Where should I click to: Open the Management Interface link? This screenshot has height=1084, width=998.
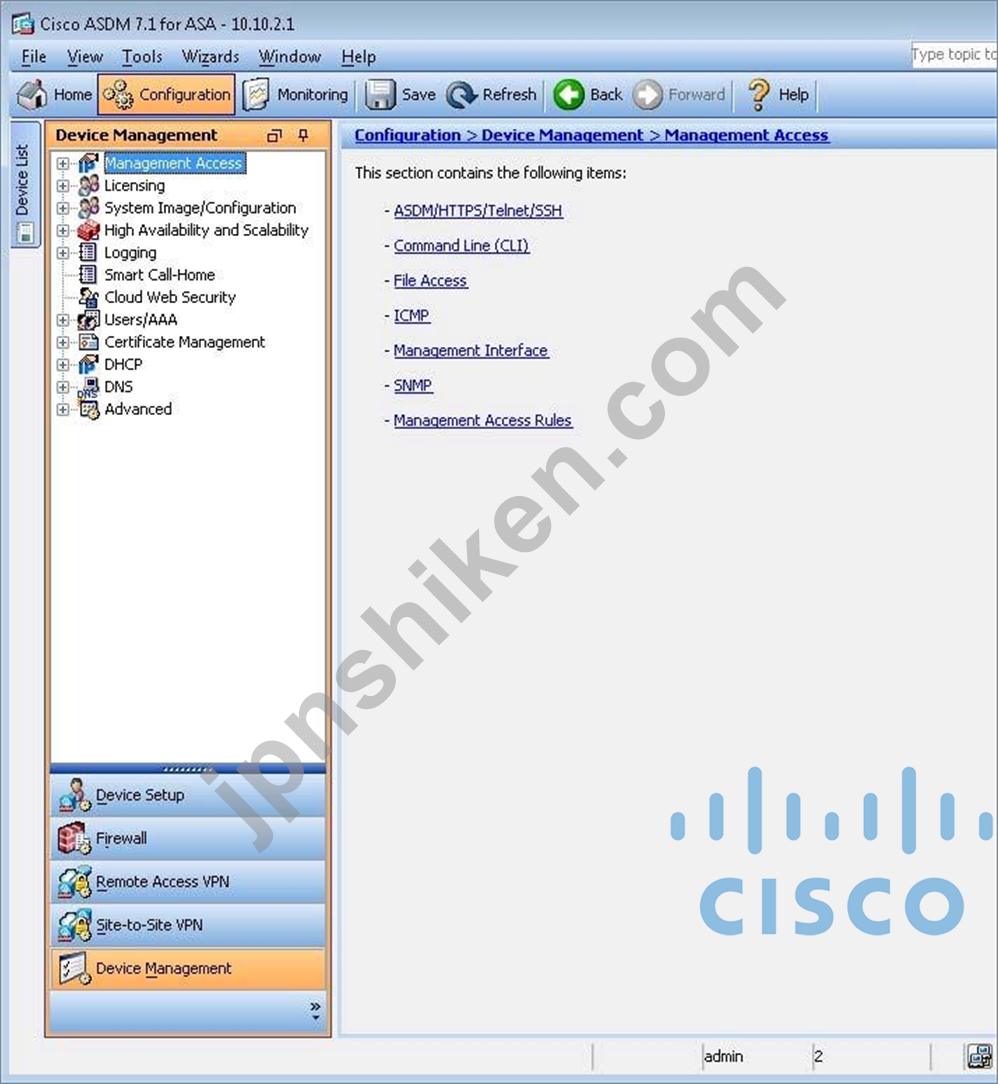pyautogui.click(x=471, y=351)
